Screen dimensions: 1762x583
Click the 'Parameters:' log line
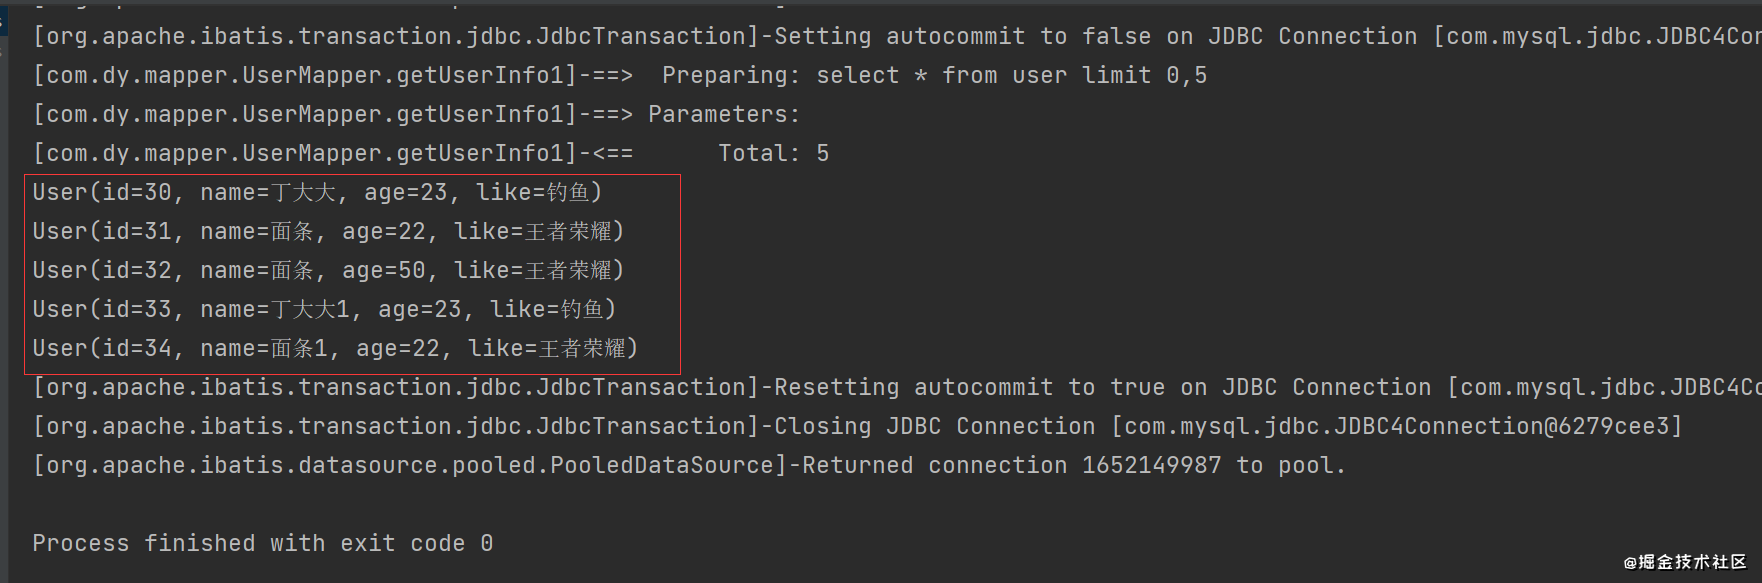pos(417,115)
